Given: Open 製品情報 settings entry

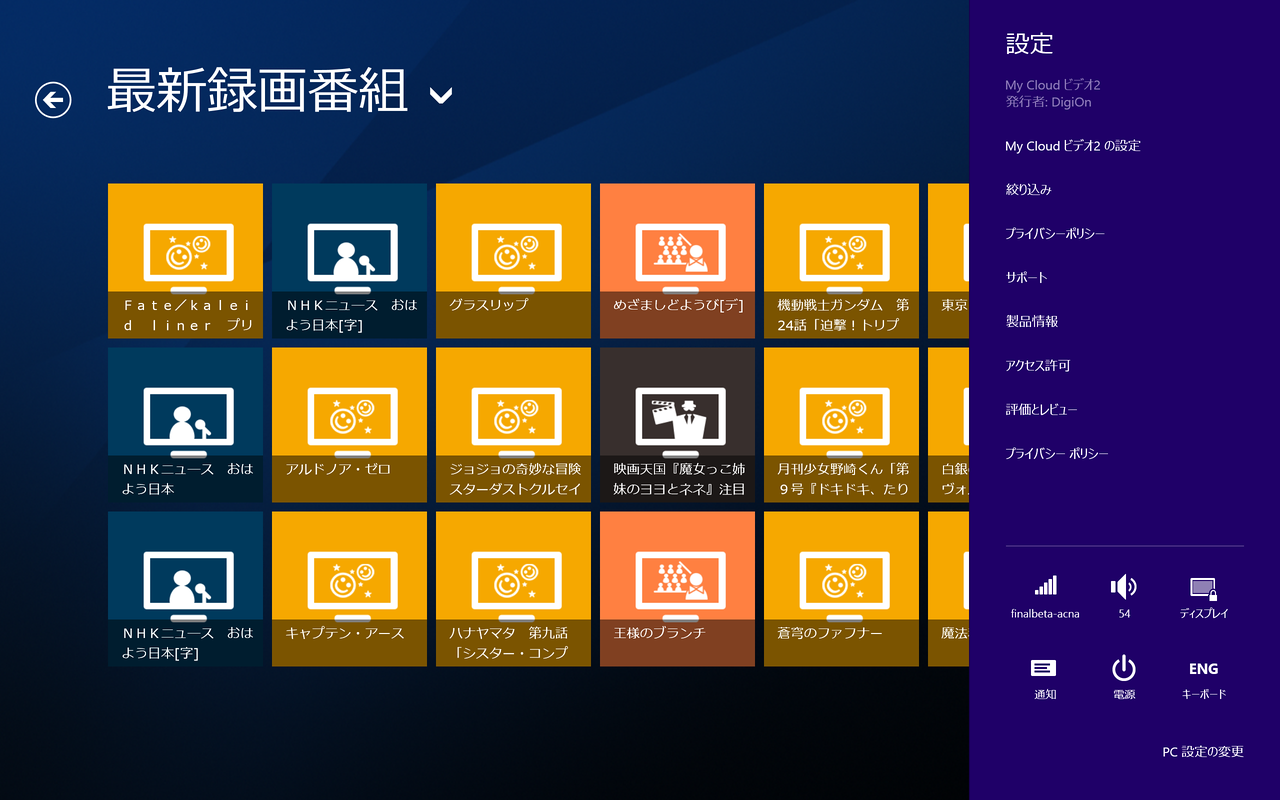Looking at the screenshot, I should (1031, 322).
